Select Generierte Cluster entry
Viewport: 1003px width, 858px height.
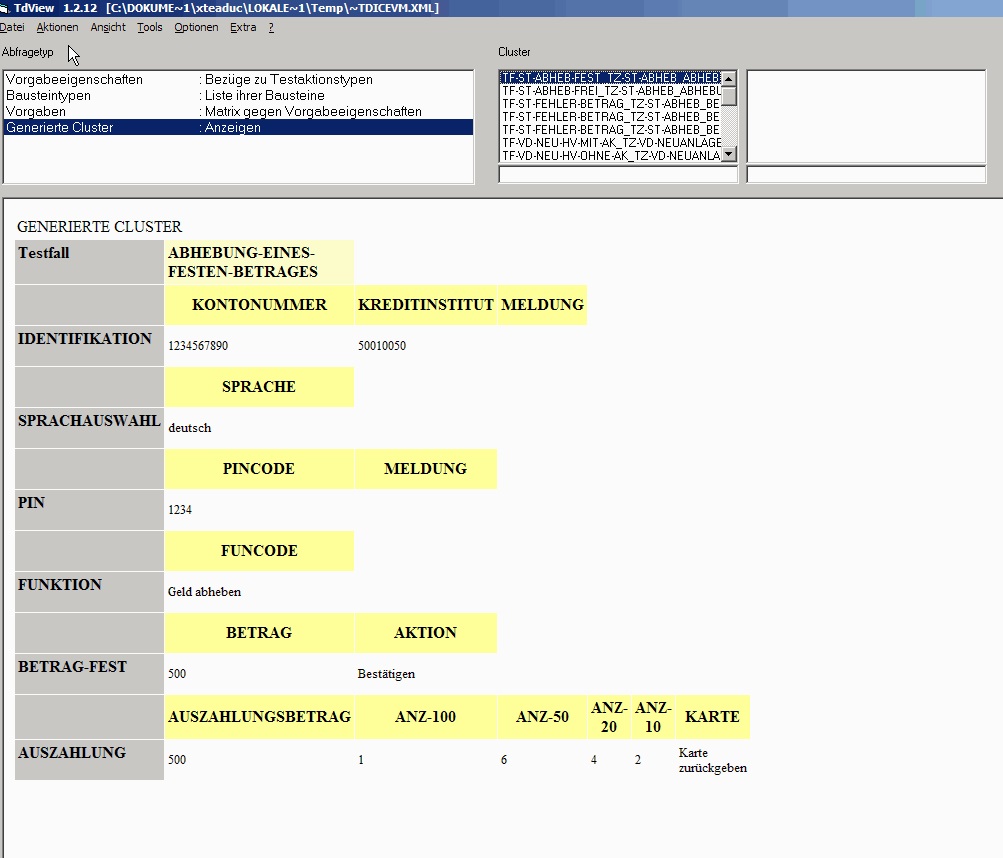60,127
